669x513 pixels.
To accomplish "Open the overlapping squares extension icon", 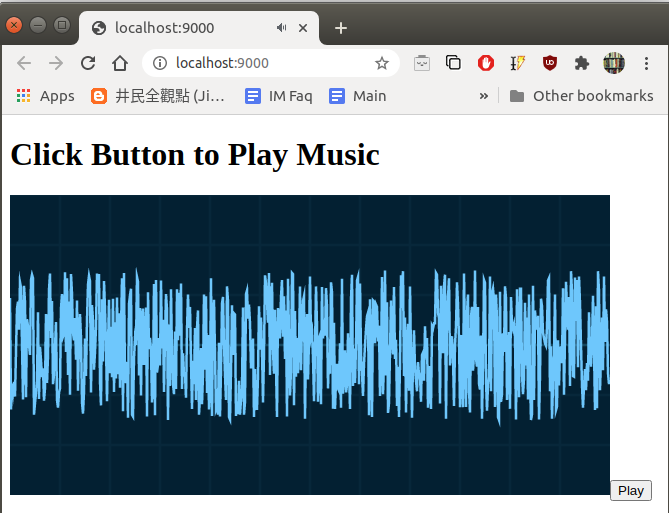I will click(x=453, y=63).
